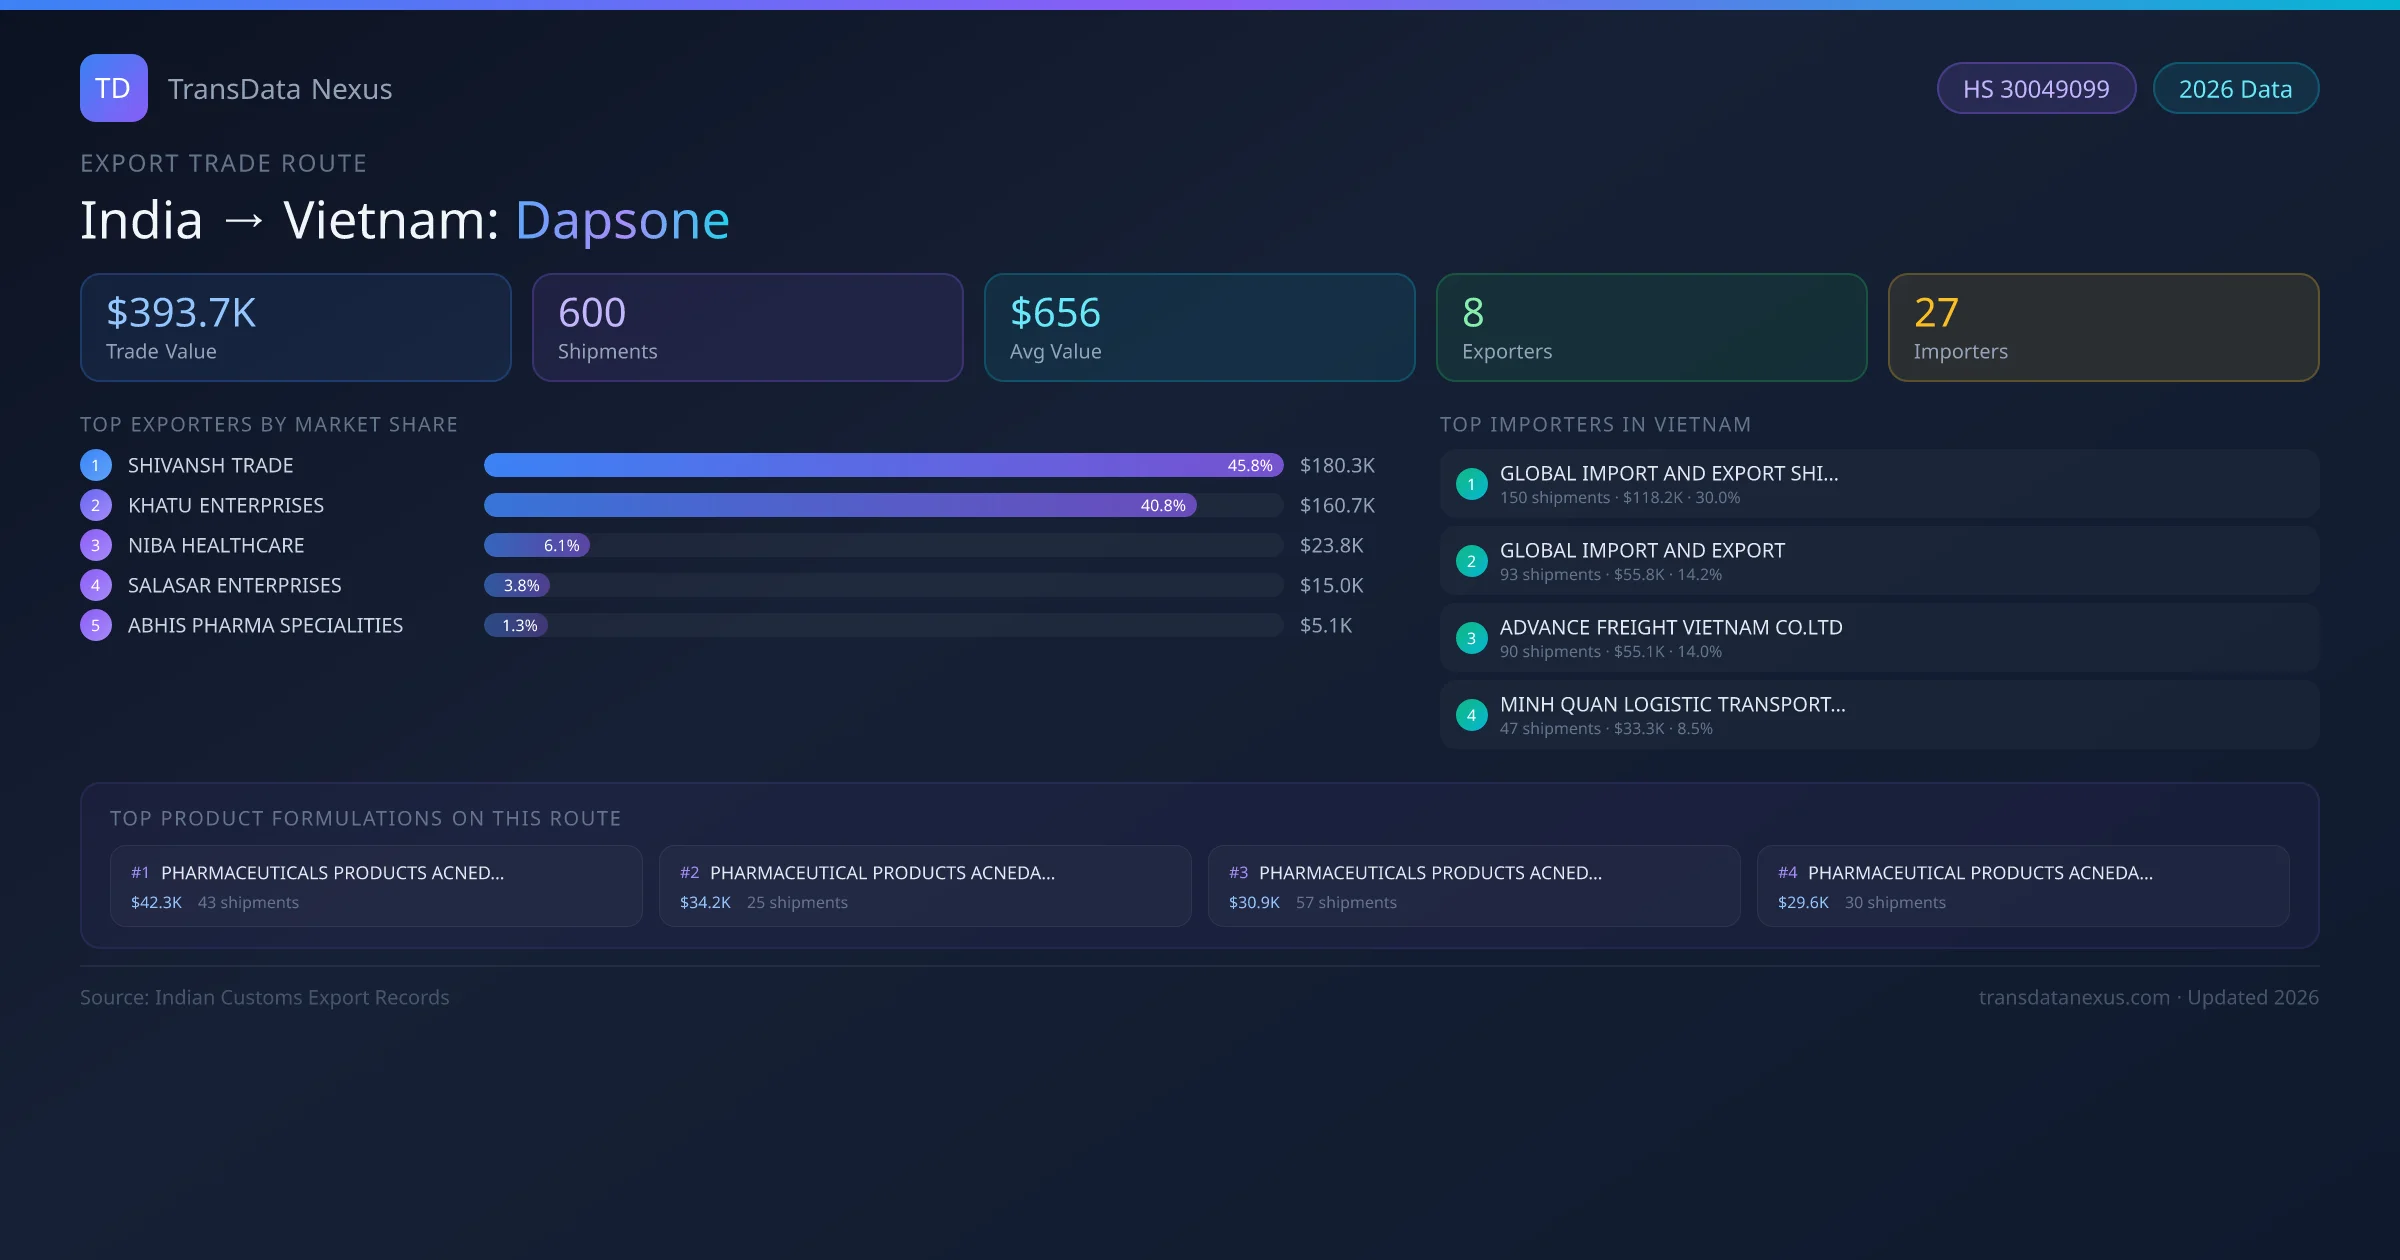Click green badge 4 for MINH QUAN LOGISTIC
The width and height of the screenshot is (2400, 1260).
point(1471,715)
